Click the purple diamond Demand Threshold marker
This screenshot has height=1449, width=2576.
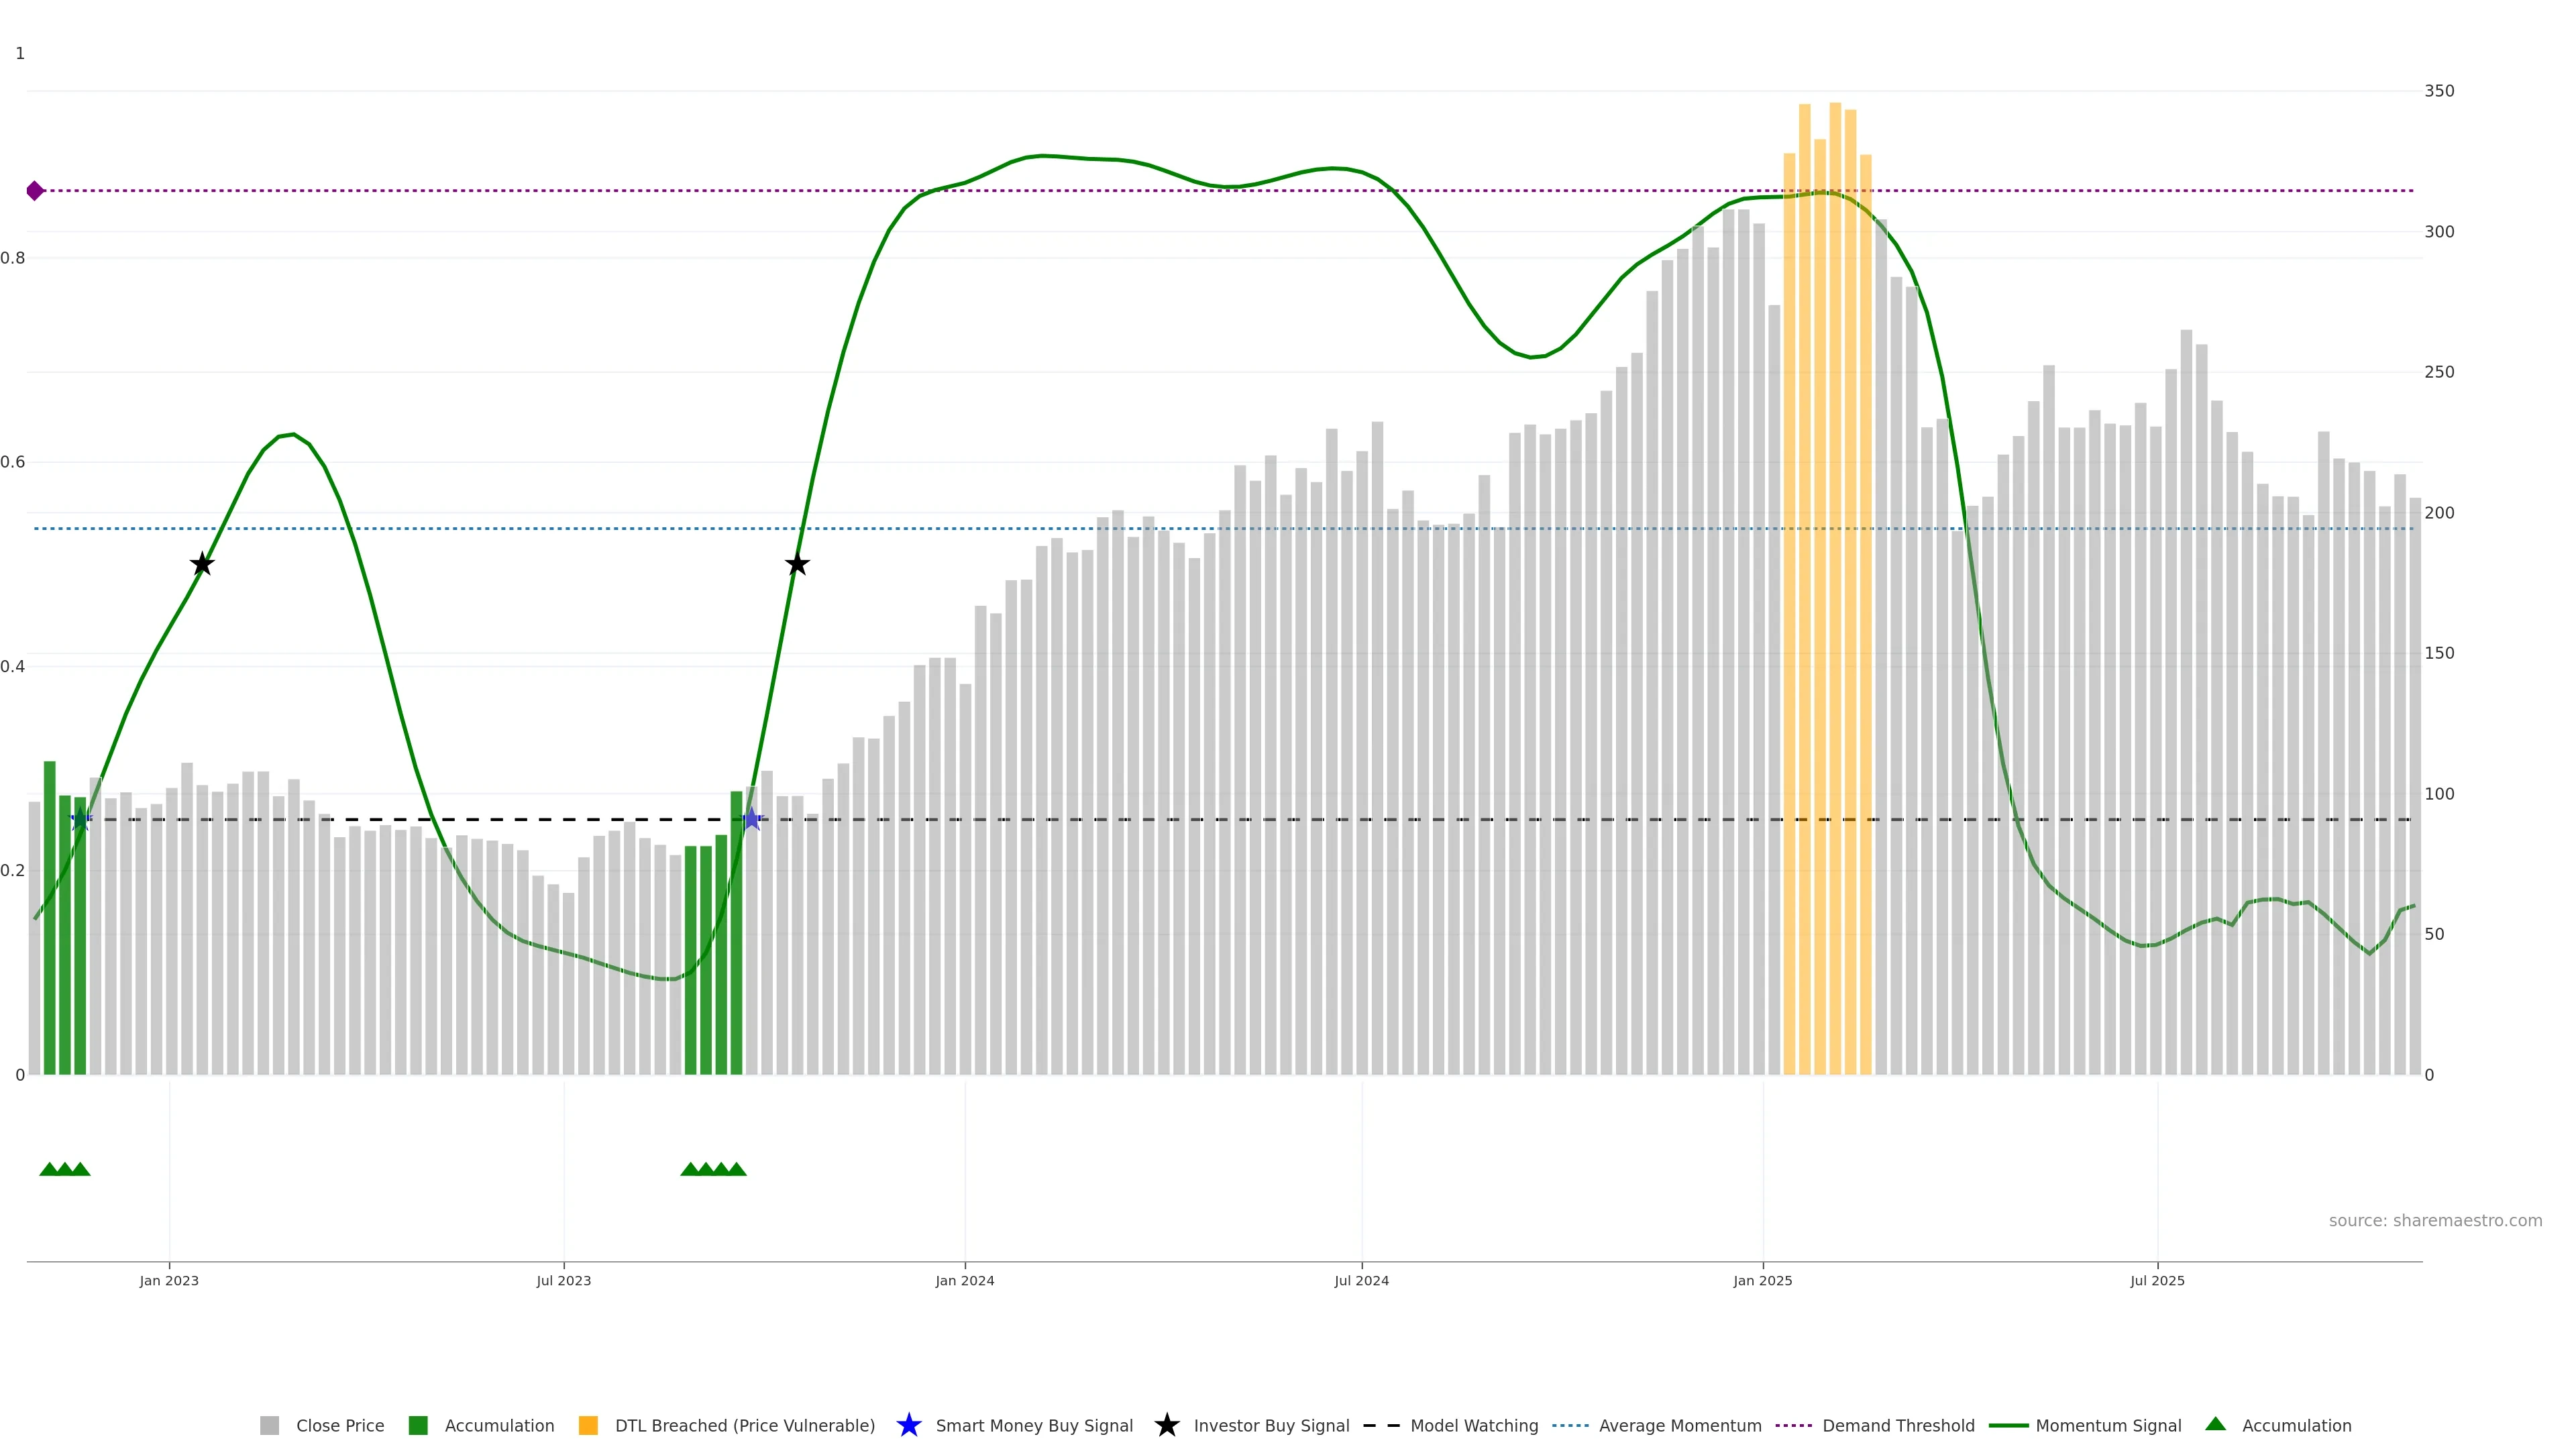(x=35, y=191)
